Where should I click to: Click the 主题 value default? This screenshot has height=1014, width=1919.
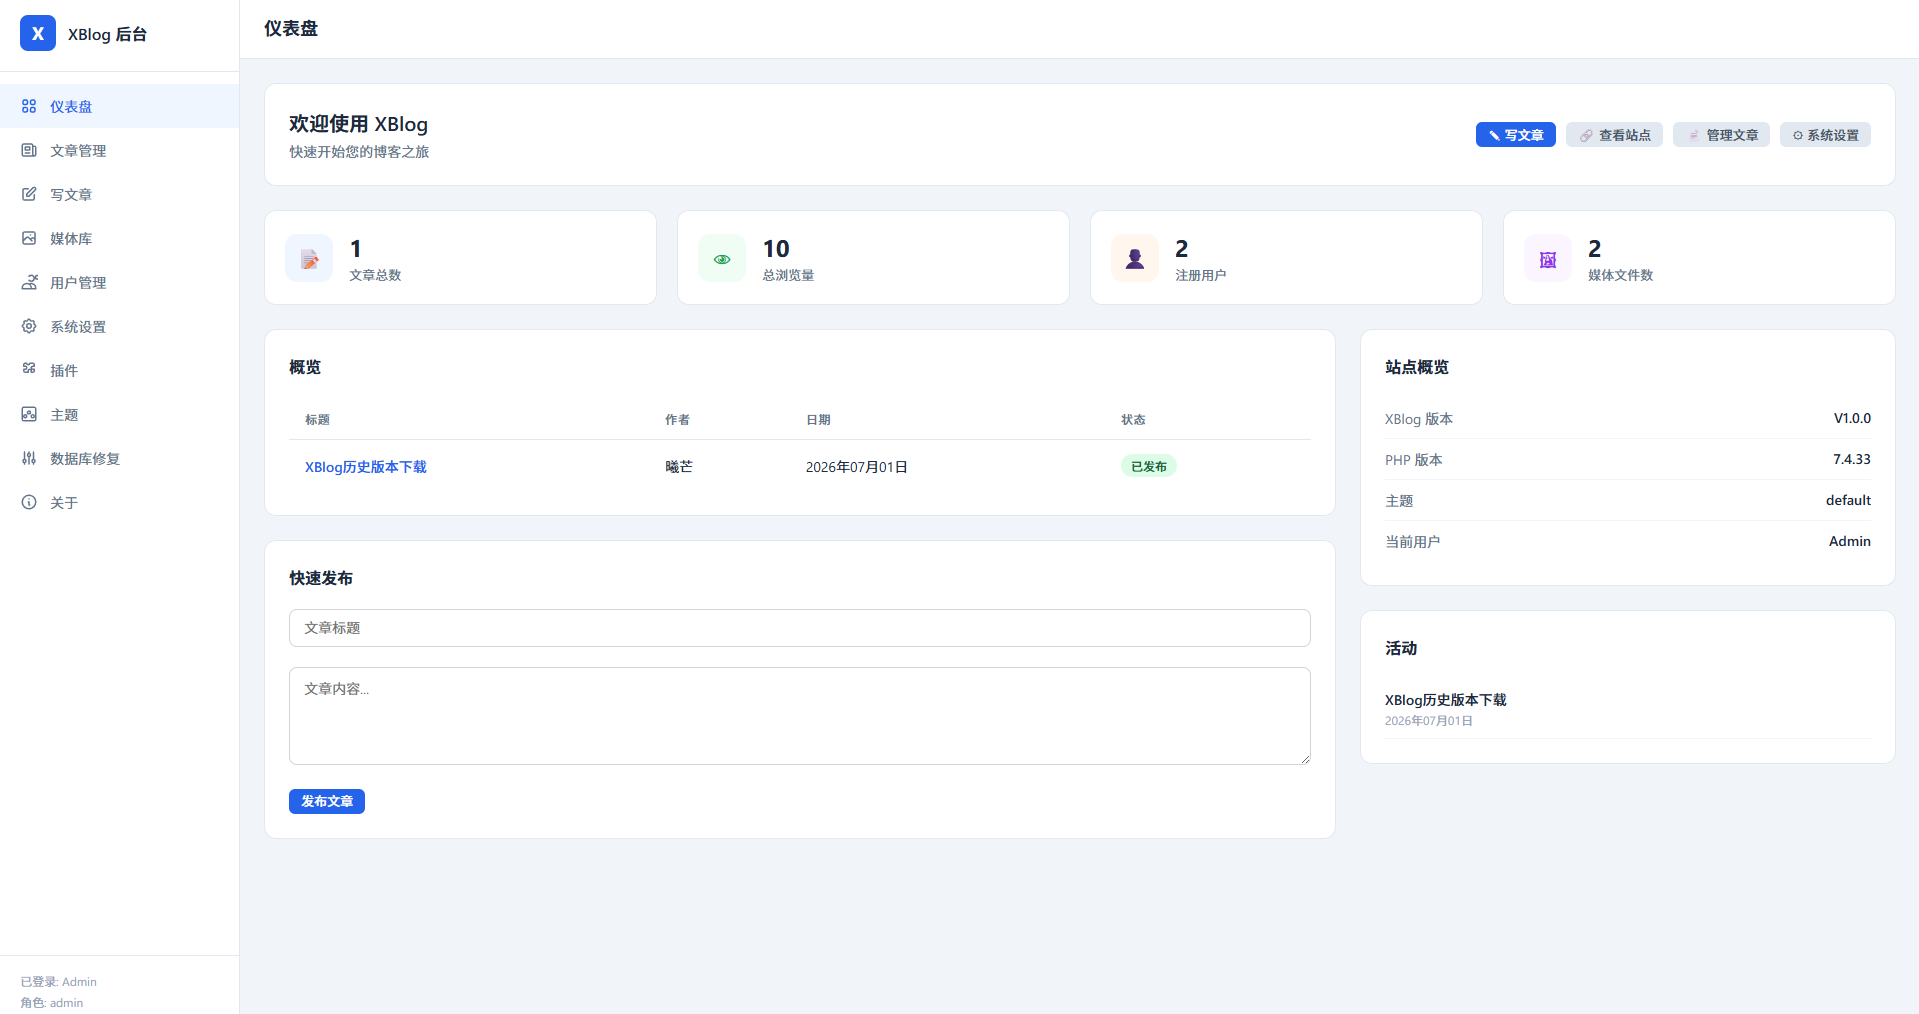(1848, 500)
